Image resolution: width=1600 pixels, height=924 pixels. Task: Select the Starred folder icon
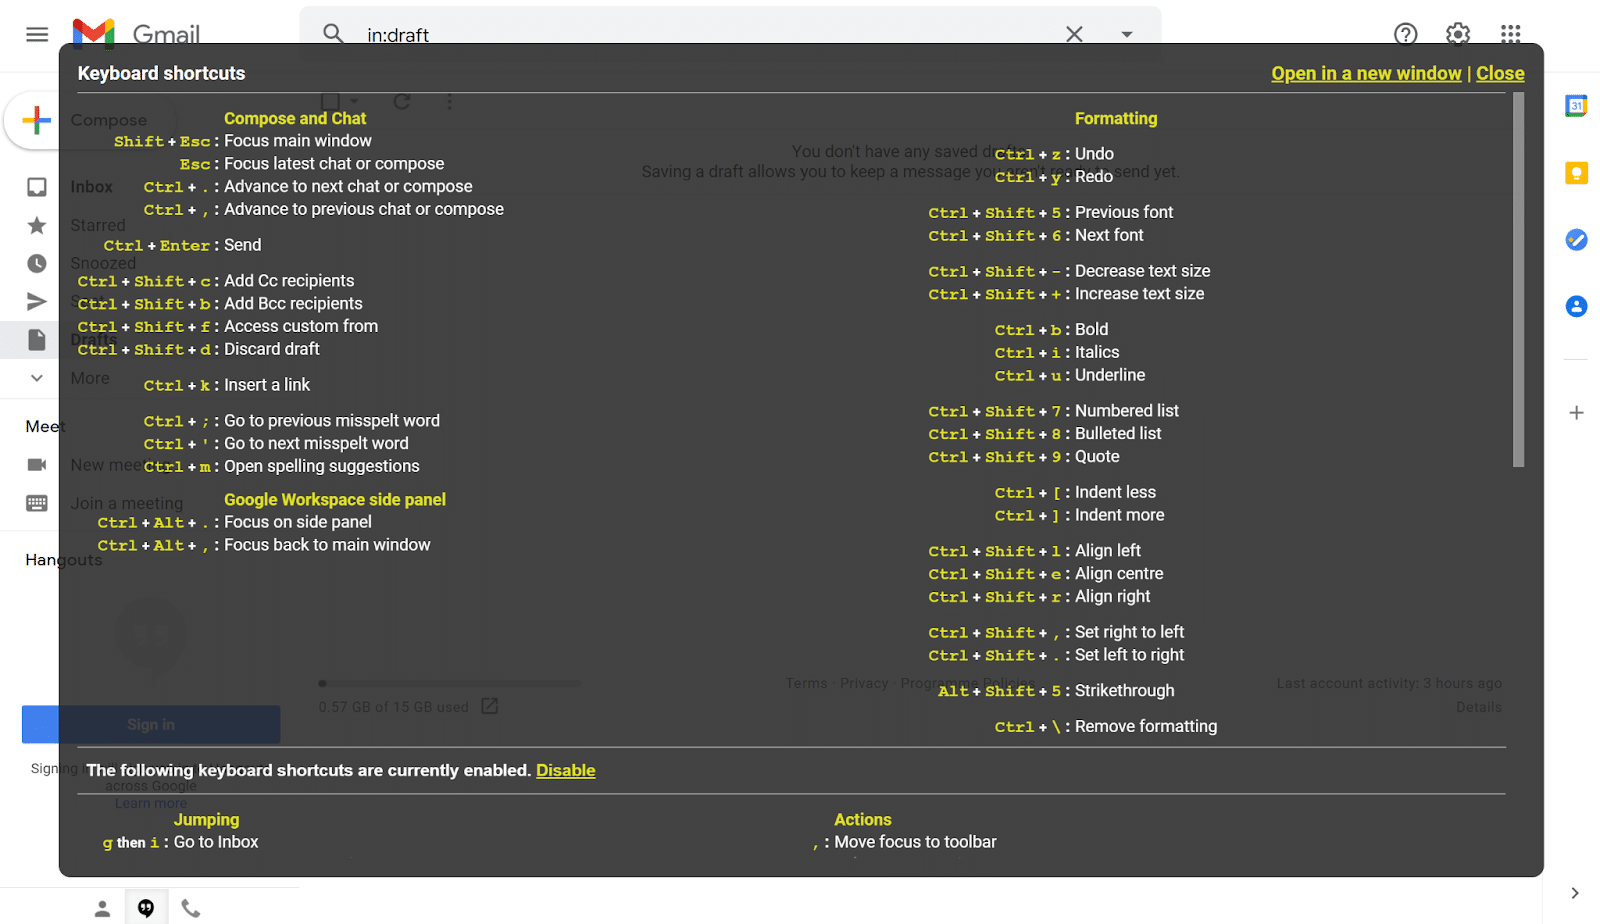click(36, 225)
